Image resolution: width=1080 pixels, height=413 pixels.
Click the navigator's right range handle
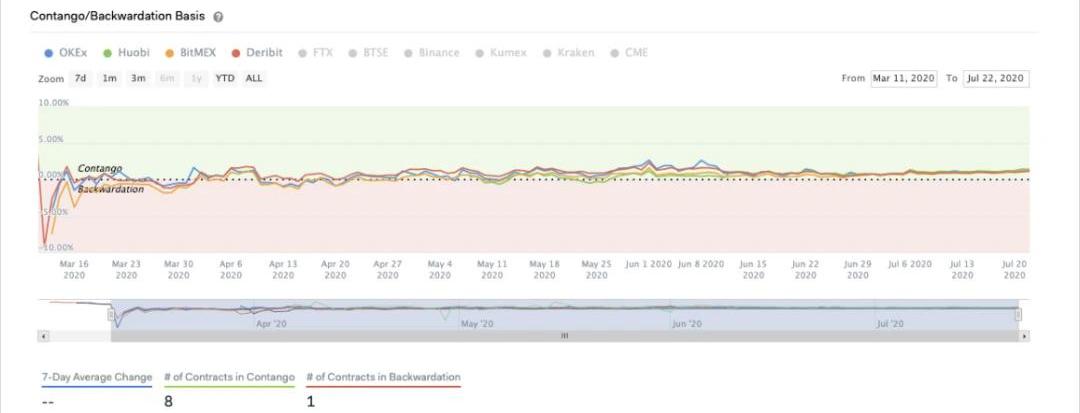click(x=1018, y=314)
